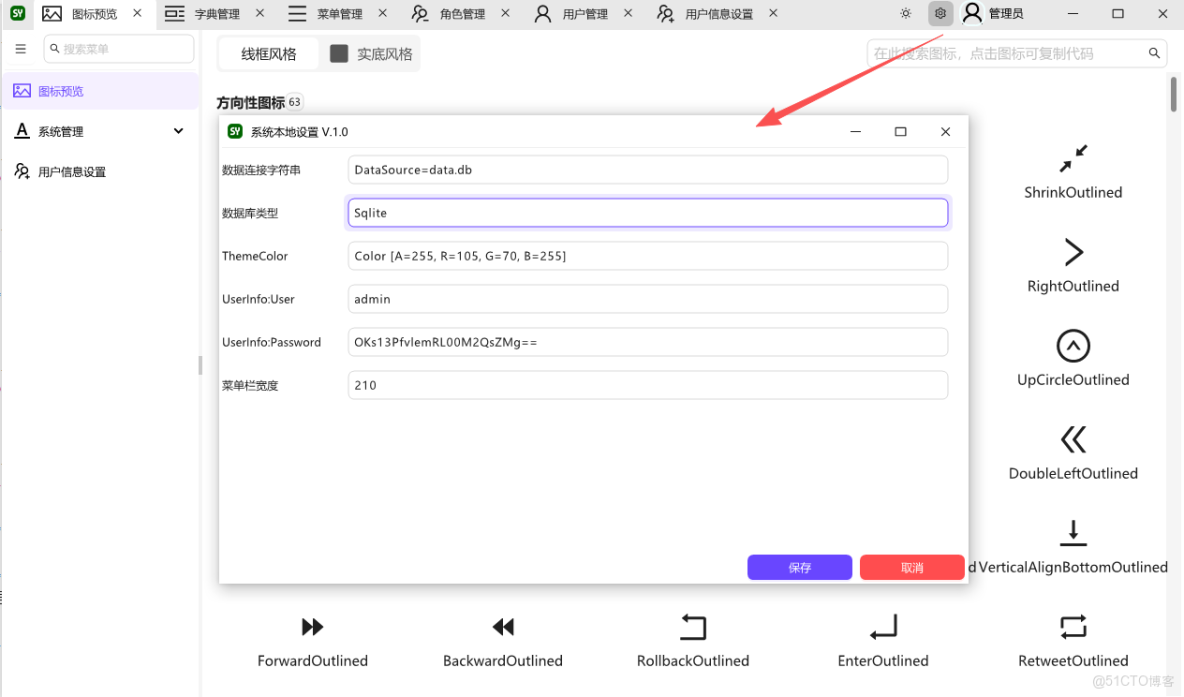Open the 数据库类型 Sqlite field
The width and height of the screenshot is (1184, 697).
647,212
